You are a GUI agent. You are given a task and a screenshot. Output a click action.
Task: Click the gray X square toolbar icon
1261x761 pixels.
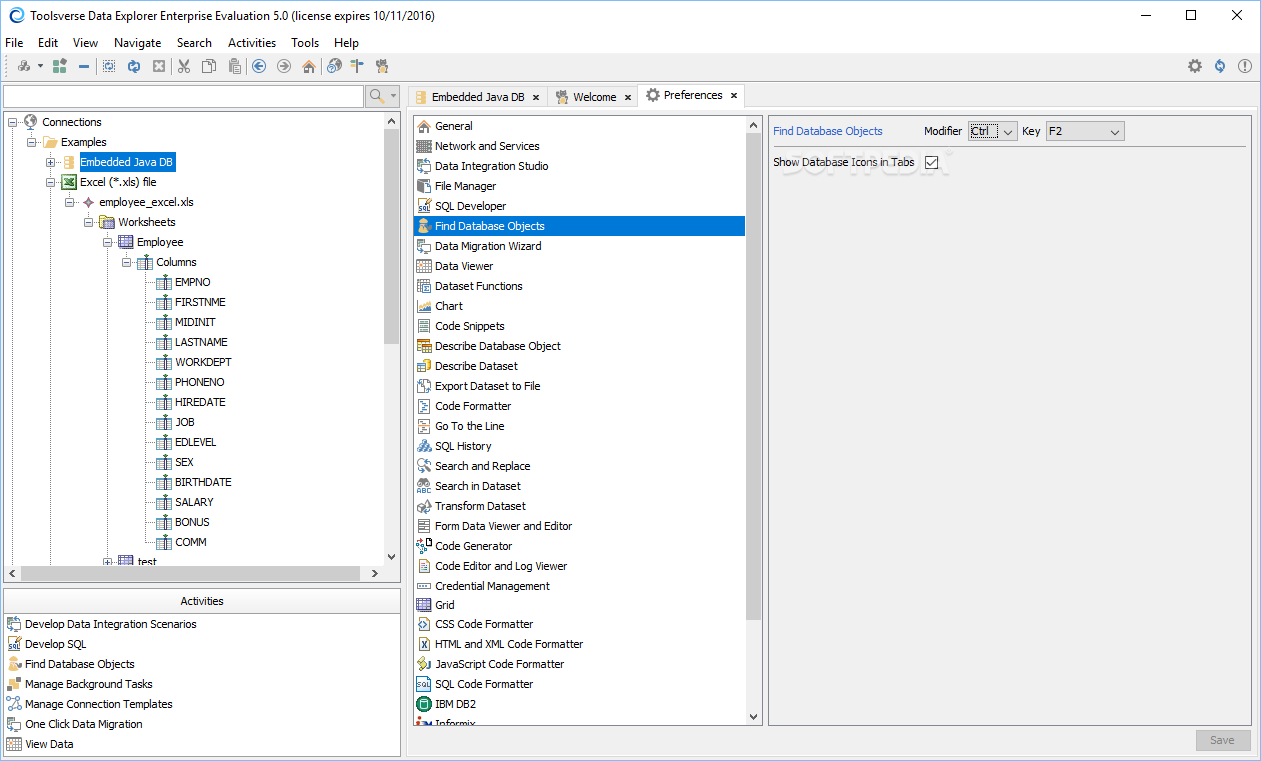click(158, 66)
